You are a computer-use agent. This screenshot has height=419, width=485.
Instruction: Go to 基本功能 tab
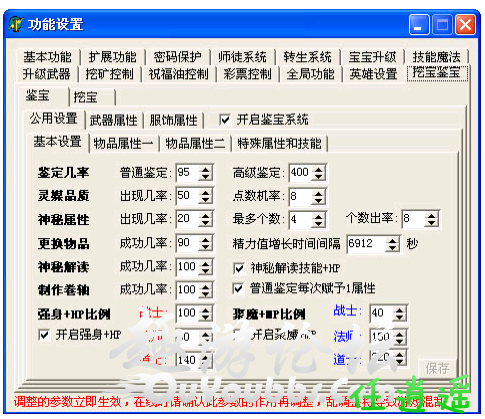[x=48, y=57]
